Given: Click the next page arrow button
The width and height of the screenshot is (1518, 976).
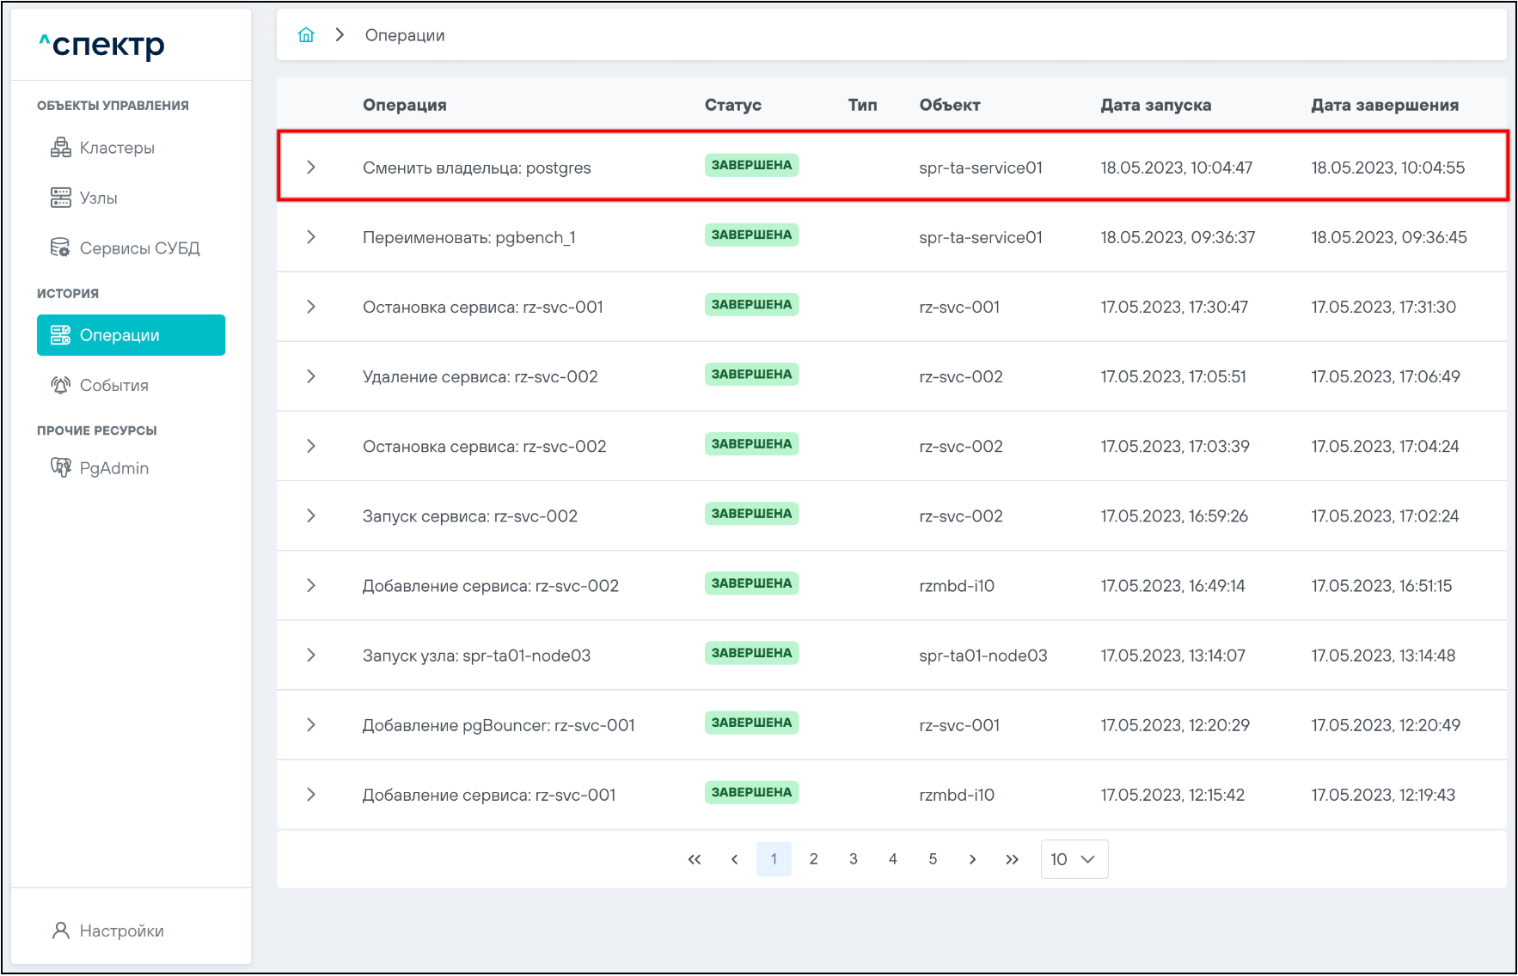Looking at the screenshot, I should [972, 859].
